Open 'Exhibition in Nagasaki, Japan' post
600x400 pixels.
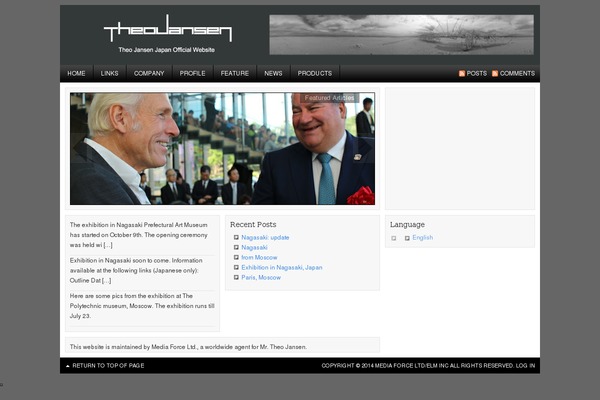[282, 267]
